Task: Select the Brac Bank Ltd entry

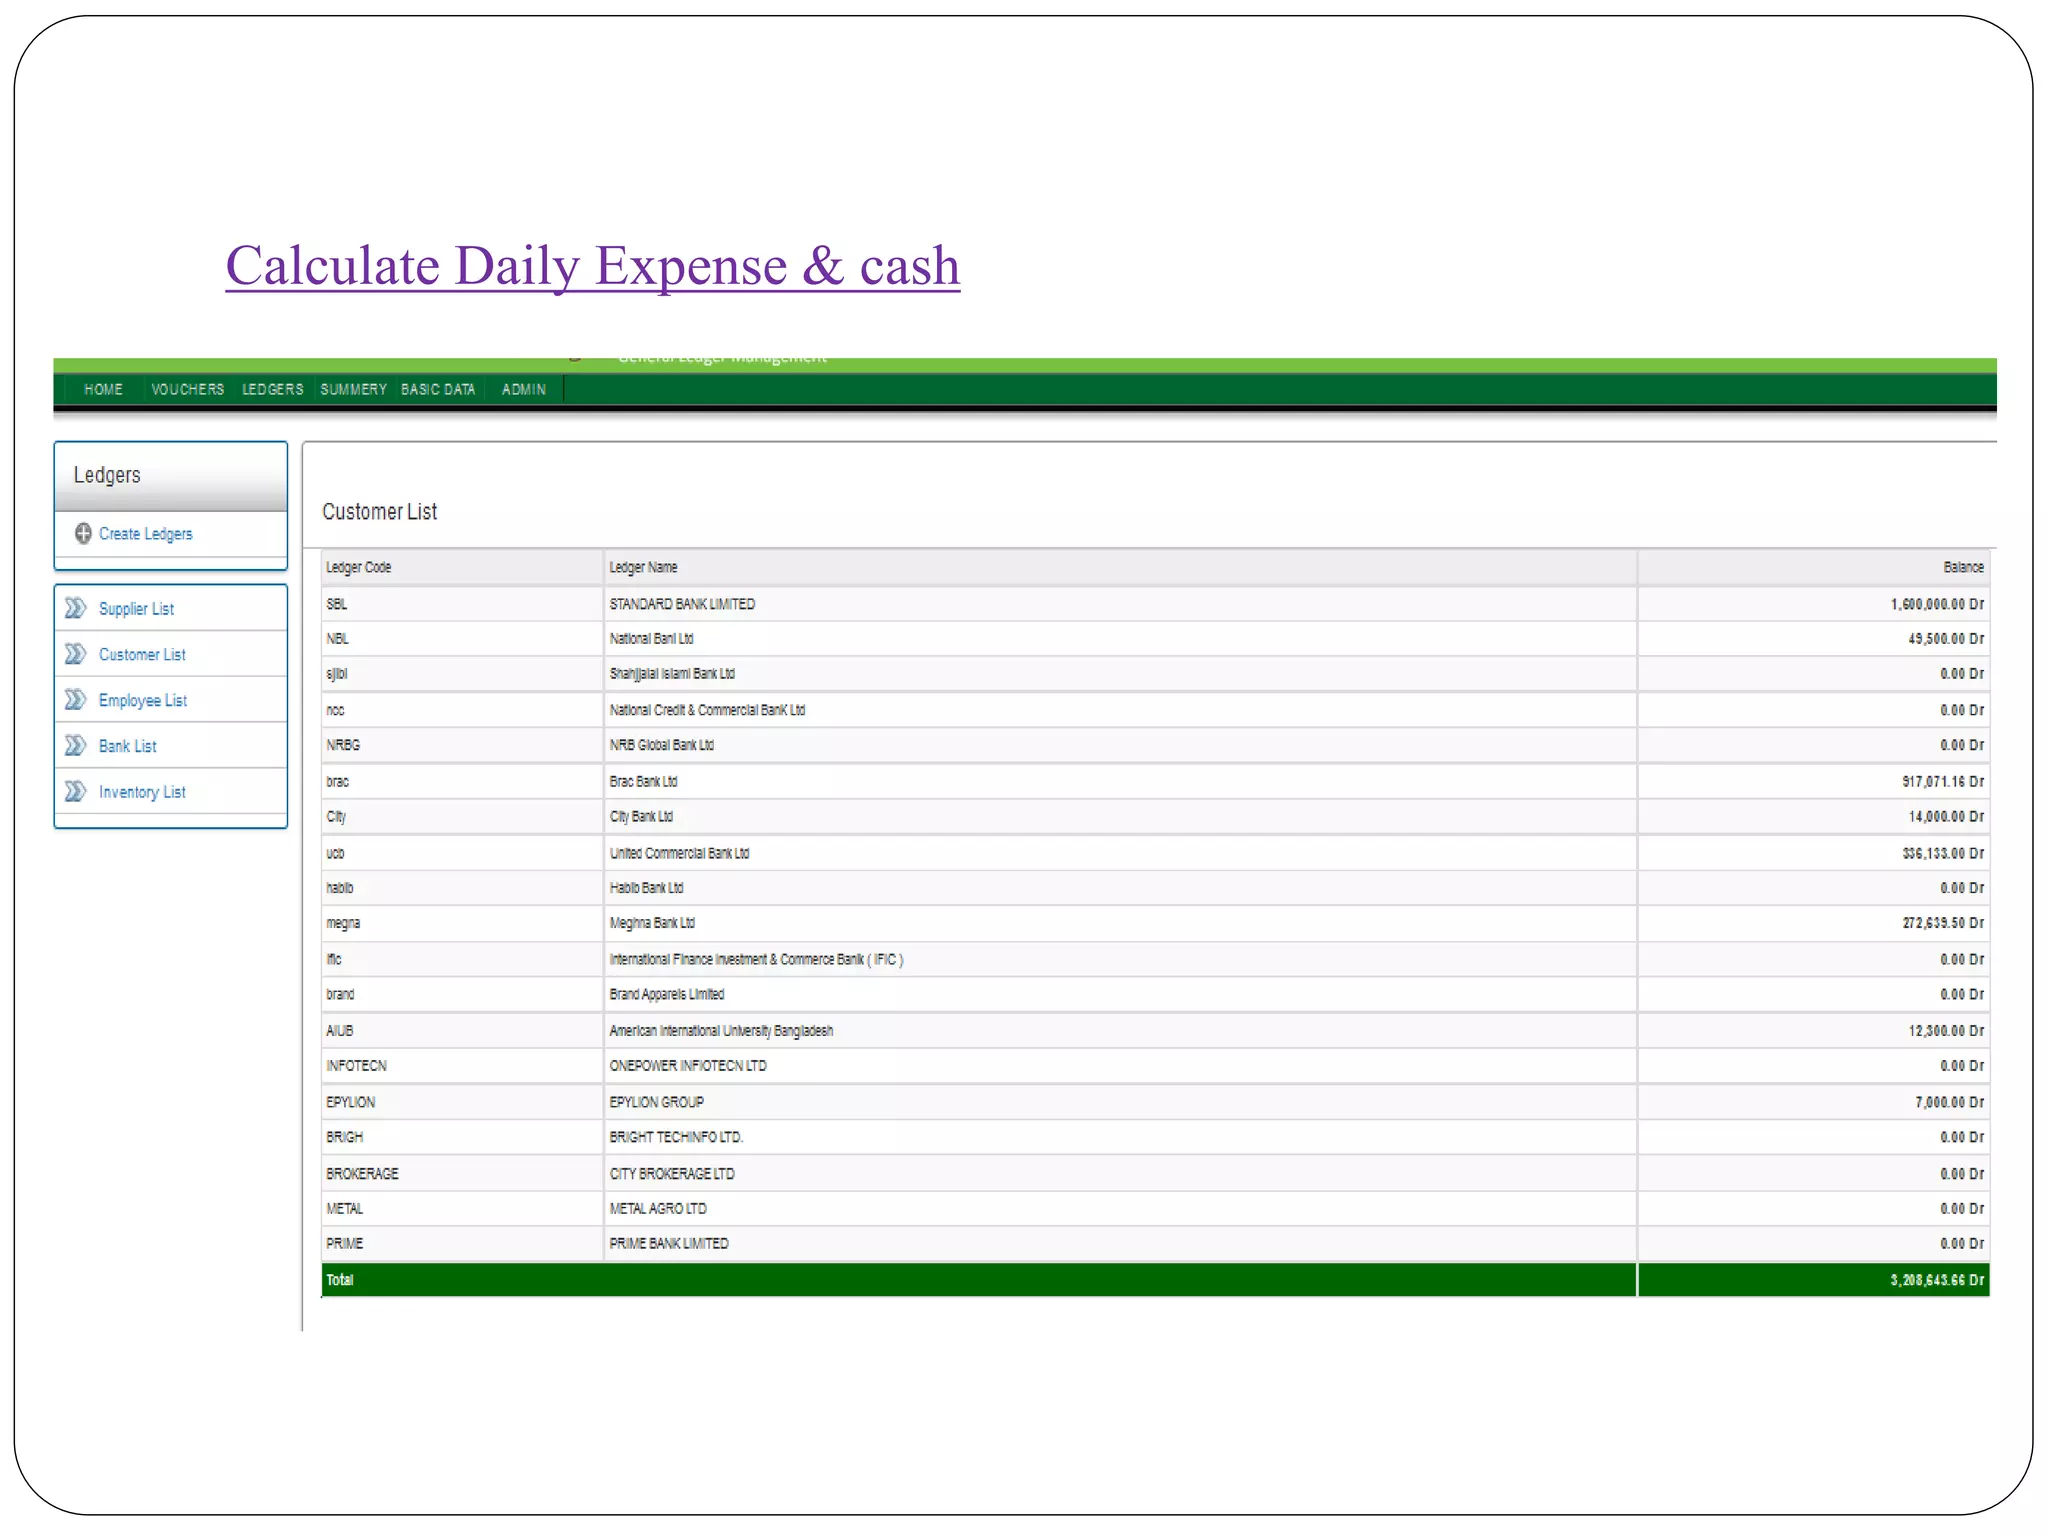Action: point(643,781)
